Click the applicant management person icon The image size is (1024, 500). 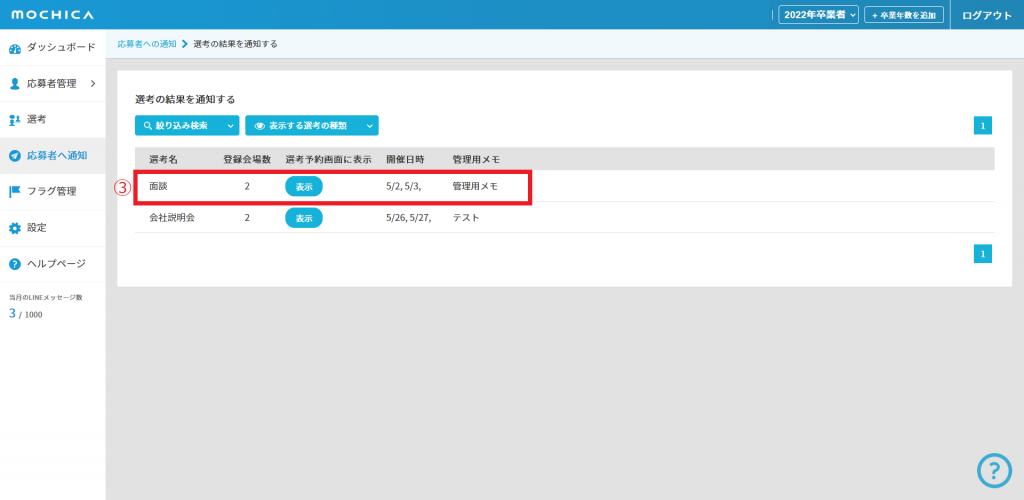click(15, 84)
